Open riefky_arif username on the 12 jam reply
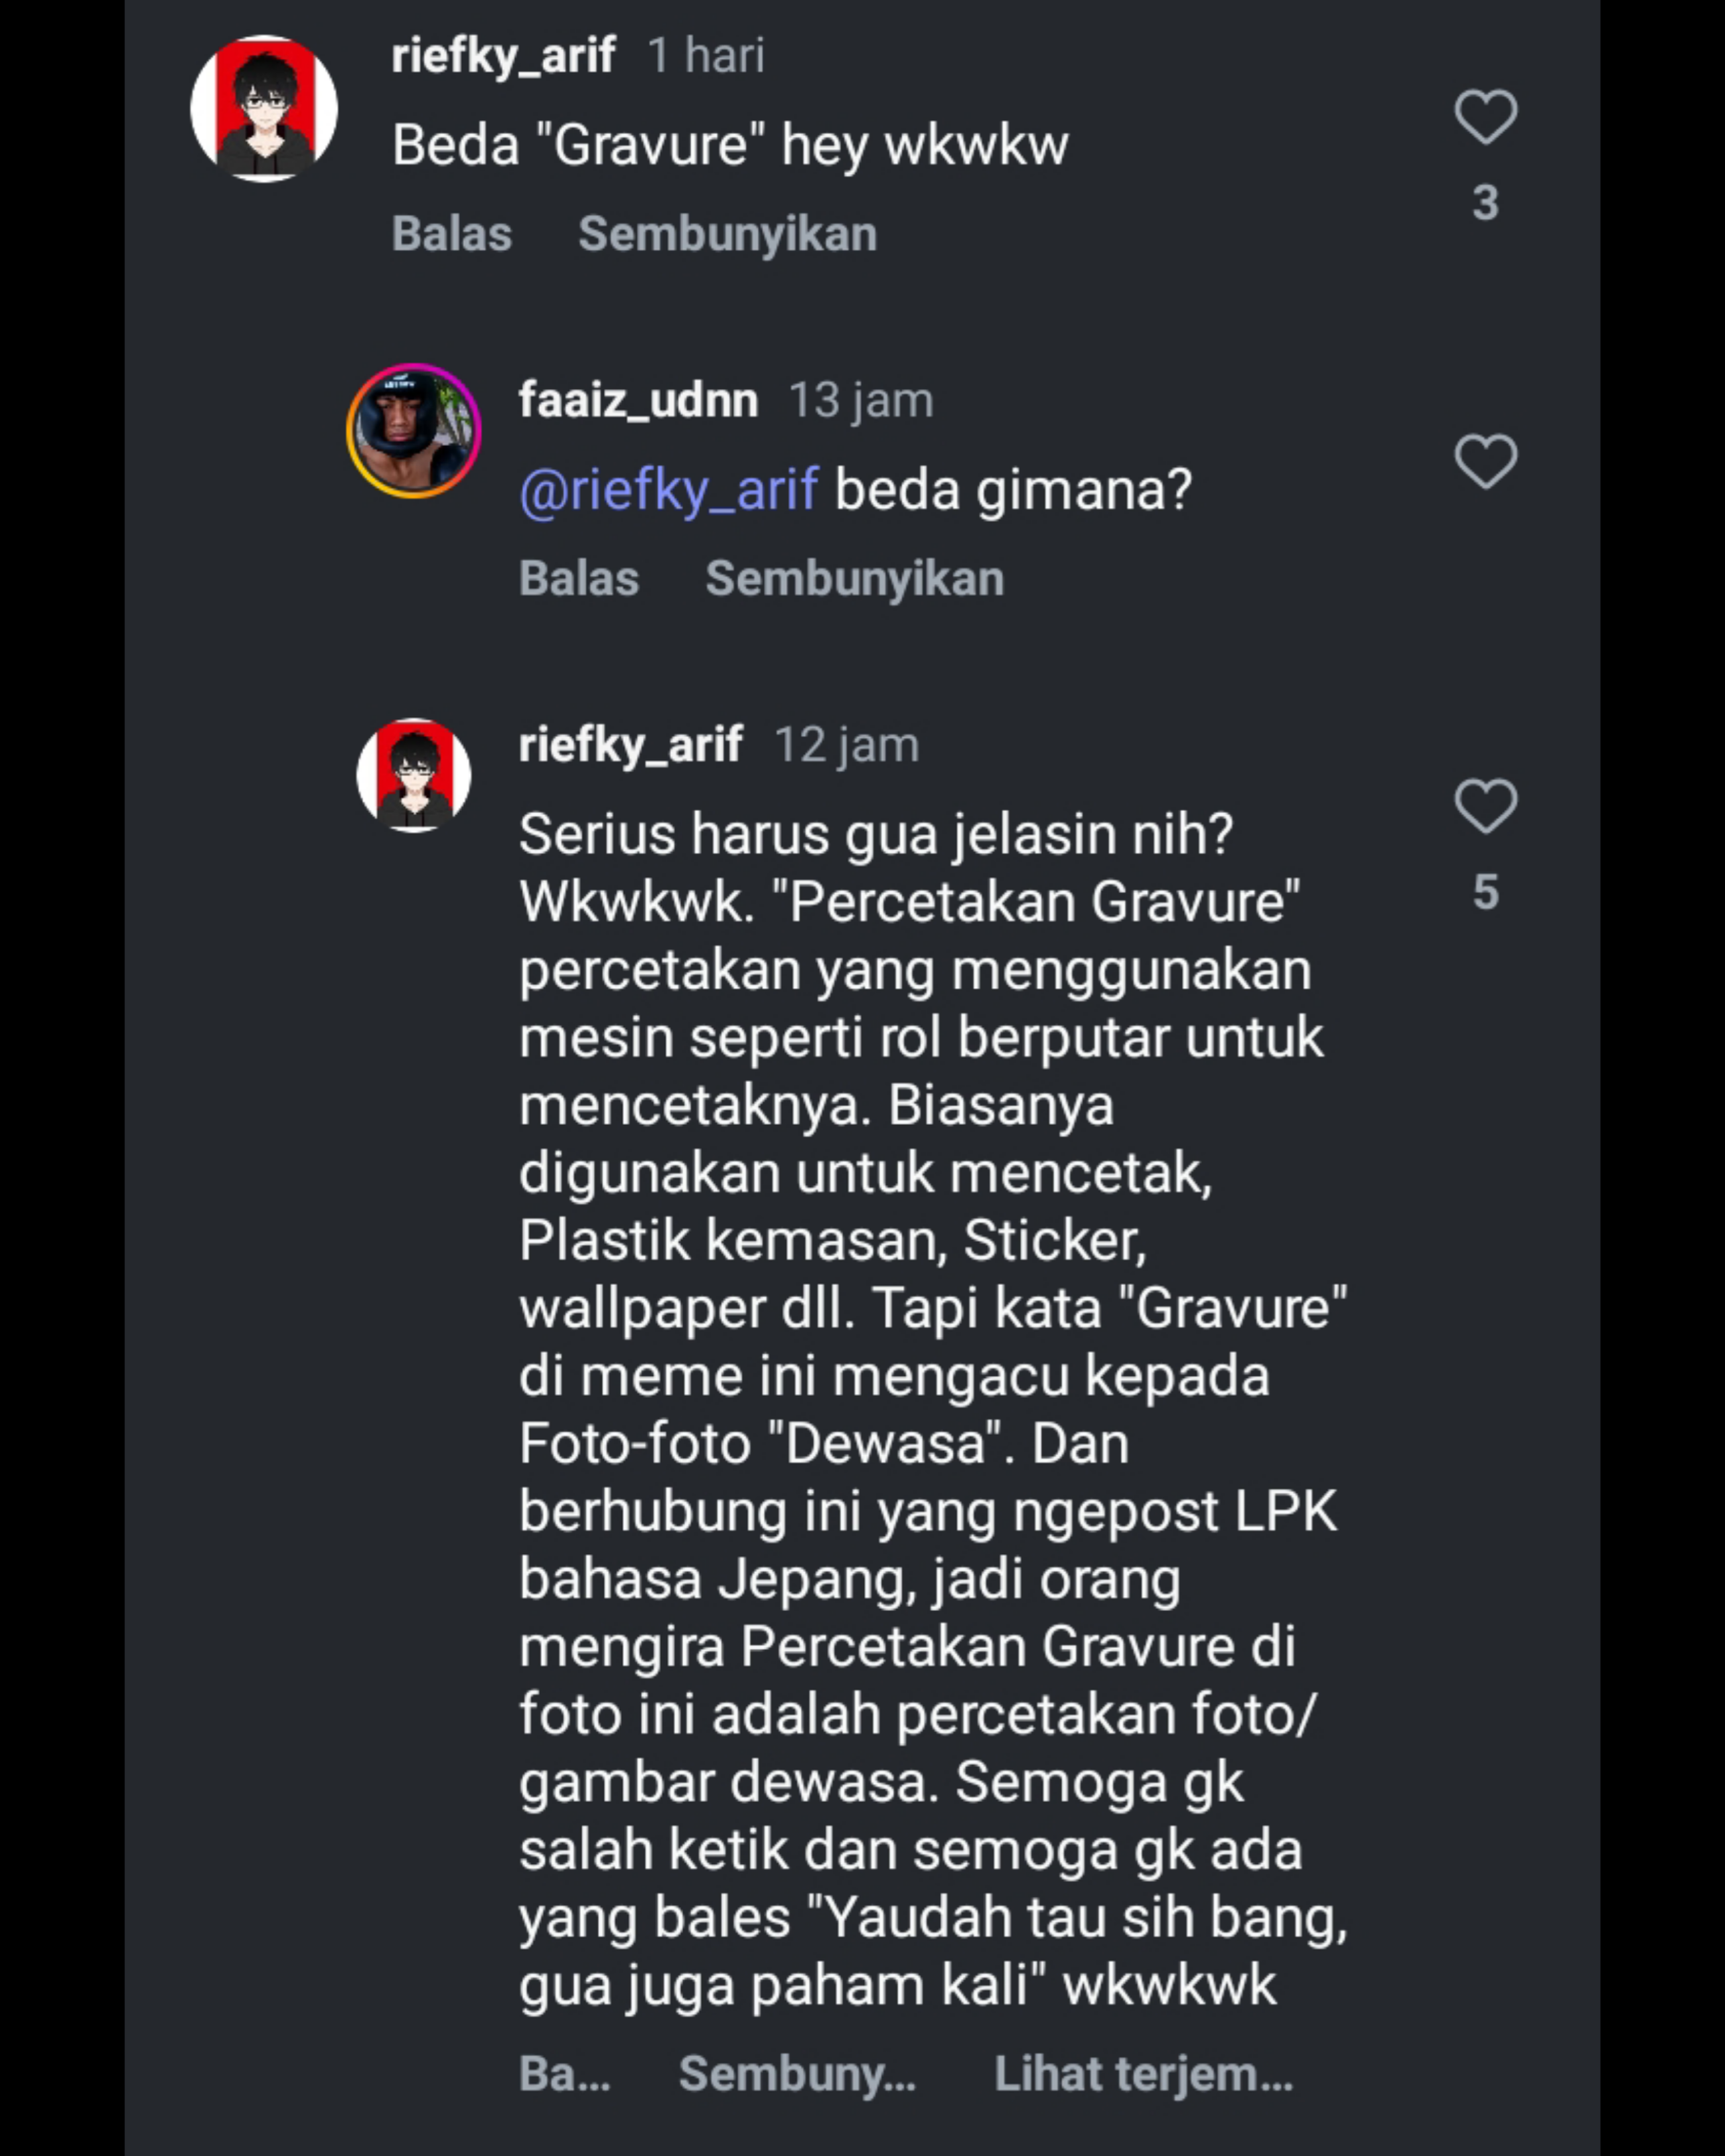Viewport: 1725px width, 2156px height. point(630,745)
